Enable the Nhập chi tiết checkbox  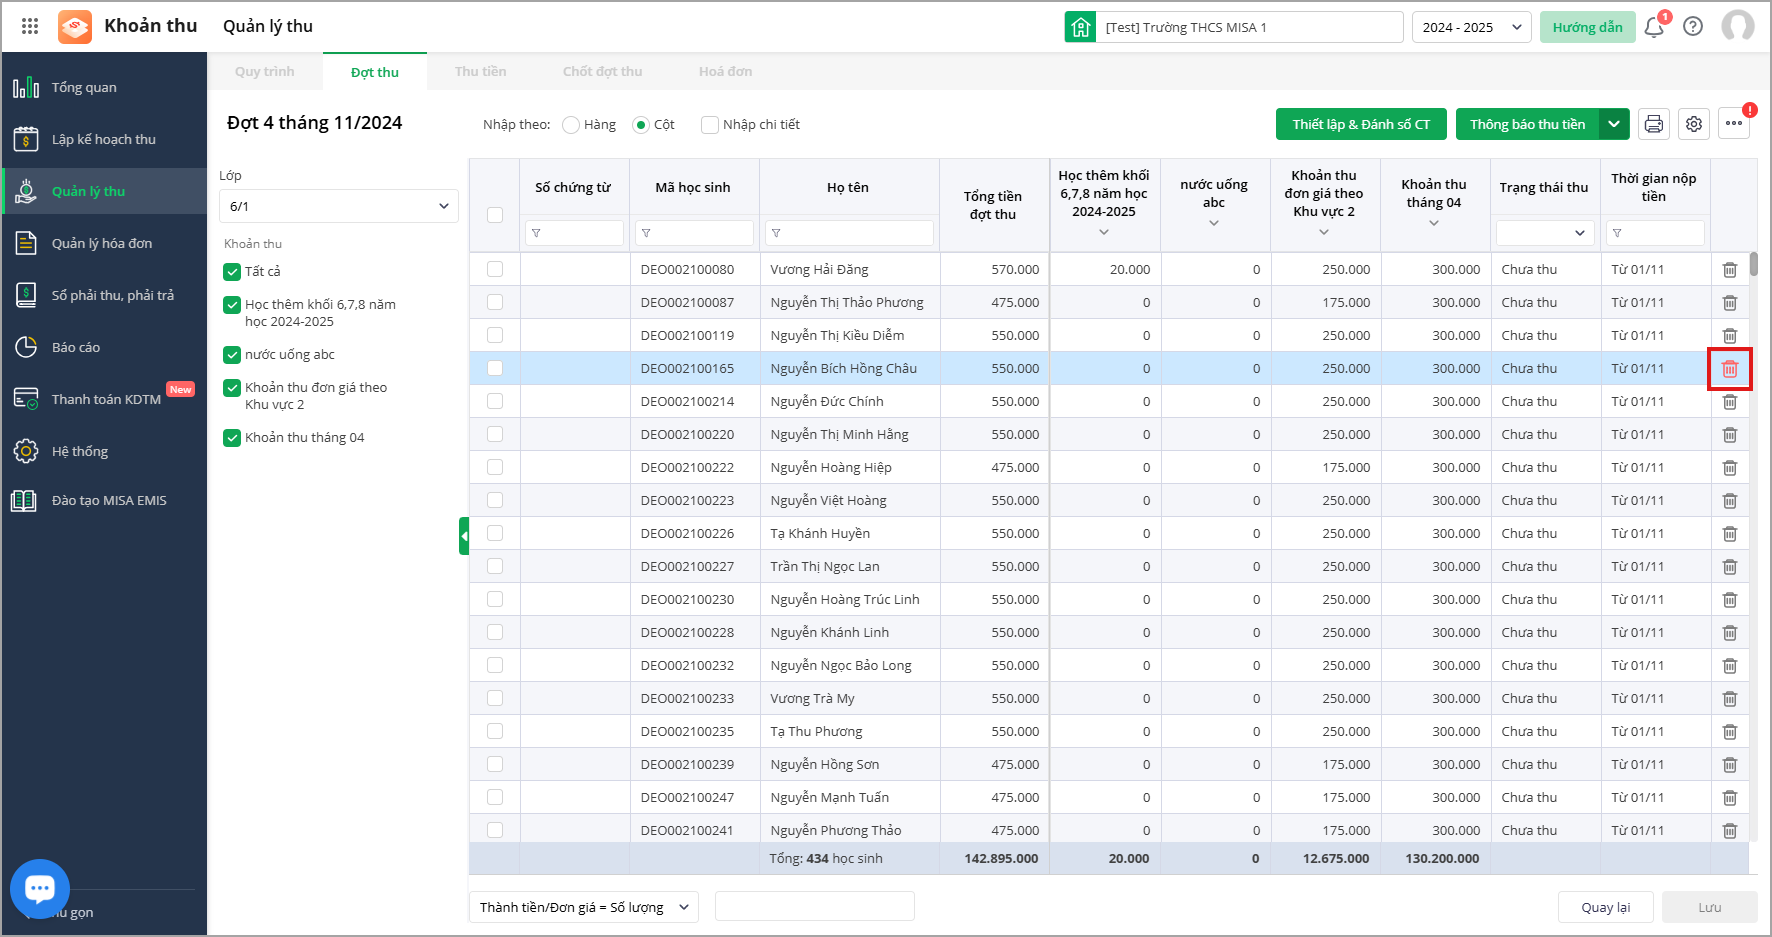[710, 125]
